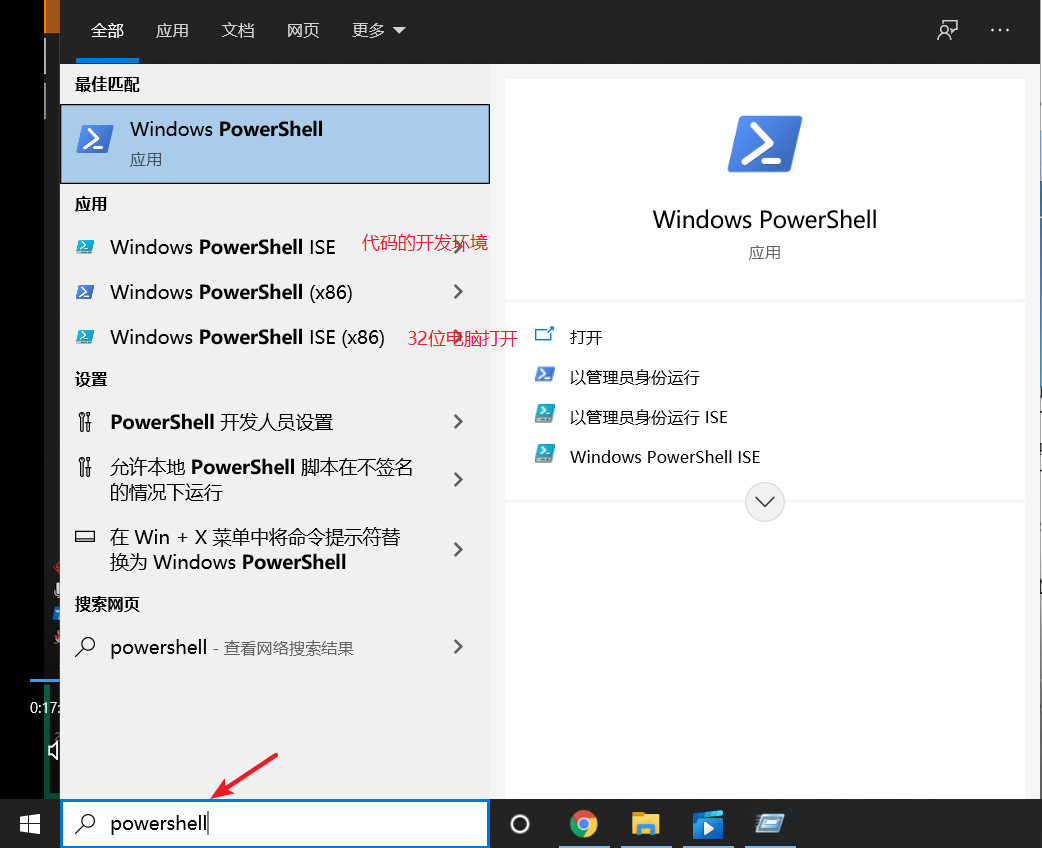Click the 打开 open icon in preview pane

[x=544, y=334]
